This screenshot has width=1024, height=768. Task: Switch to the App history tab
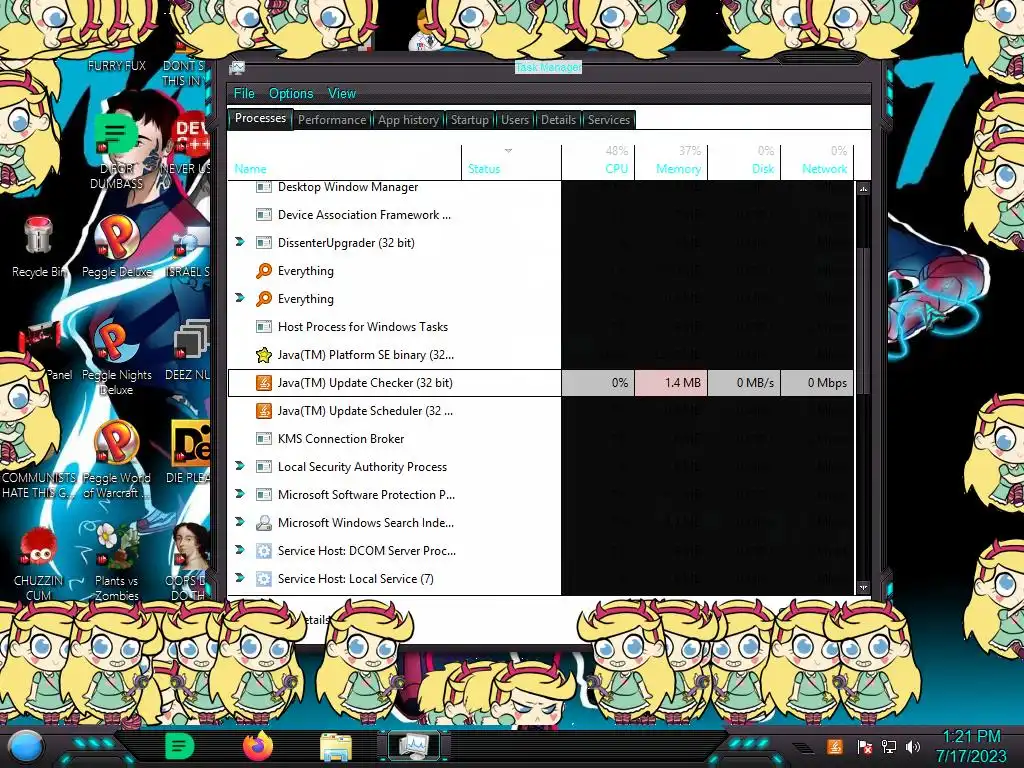tap(408, 120)
